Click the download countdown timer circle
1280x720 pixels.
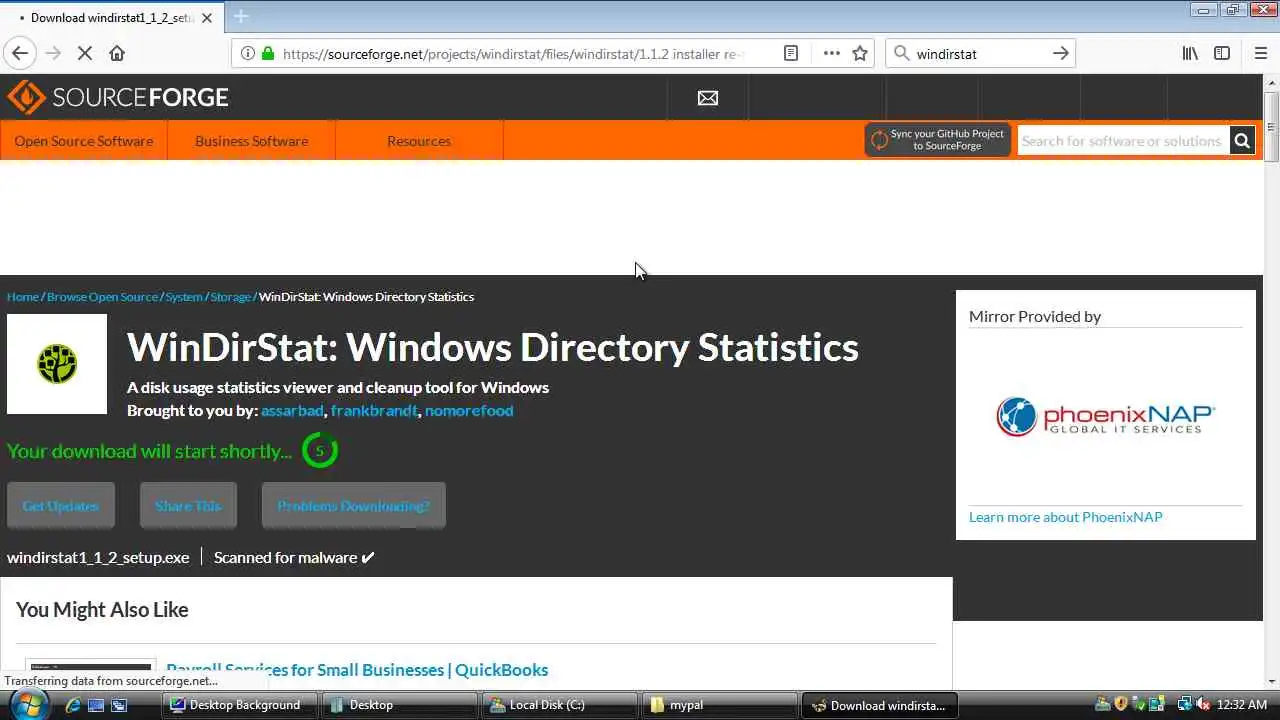(x=320, y=451)
